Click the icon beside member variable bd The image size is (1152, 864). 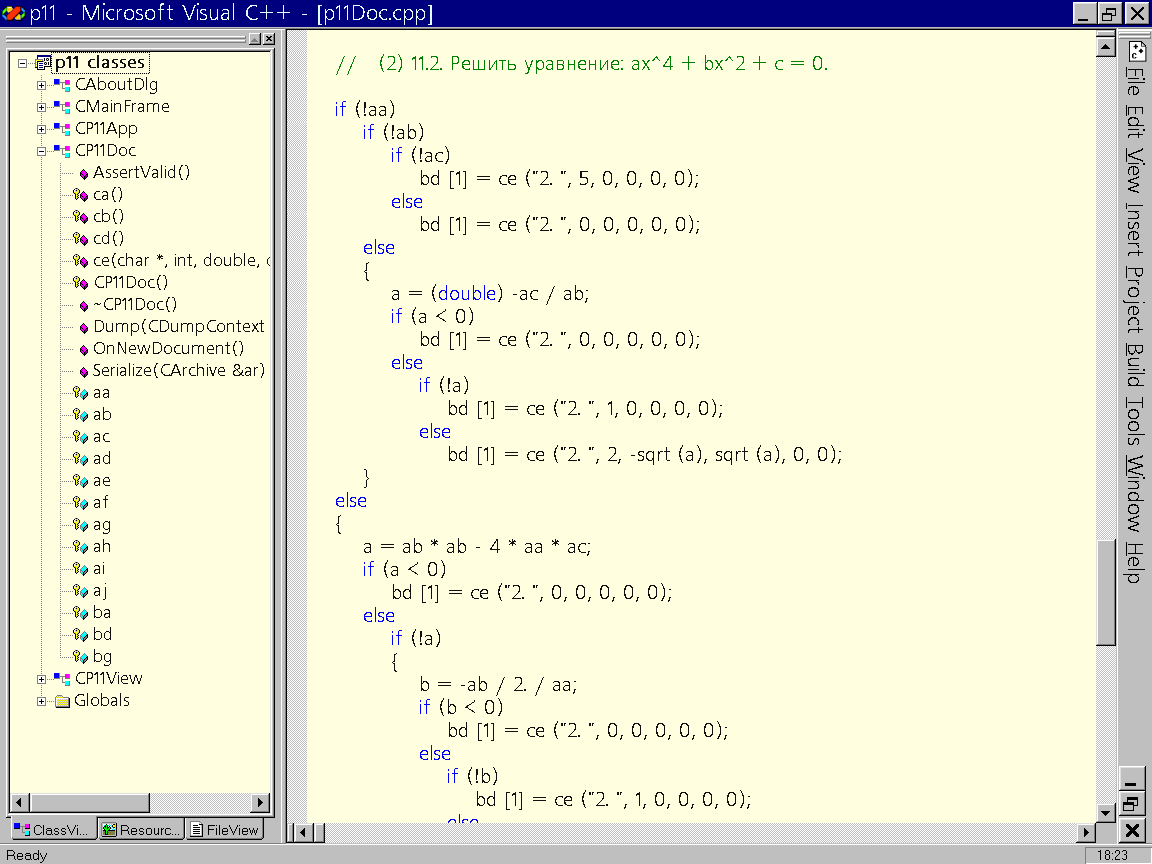click(x=81, y=635)
